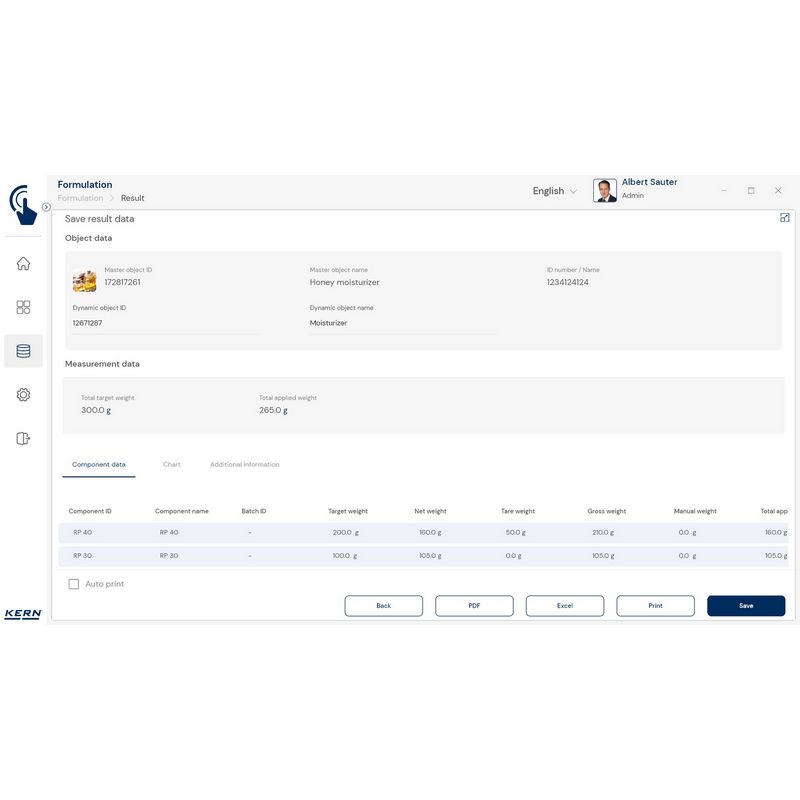Open Albert Sauter's profile picture
Screen dimensions: 800x800
click(x=605, y=190)
